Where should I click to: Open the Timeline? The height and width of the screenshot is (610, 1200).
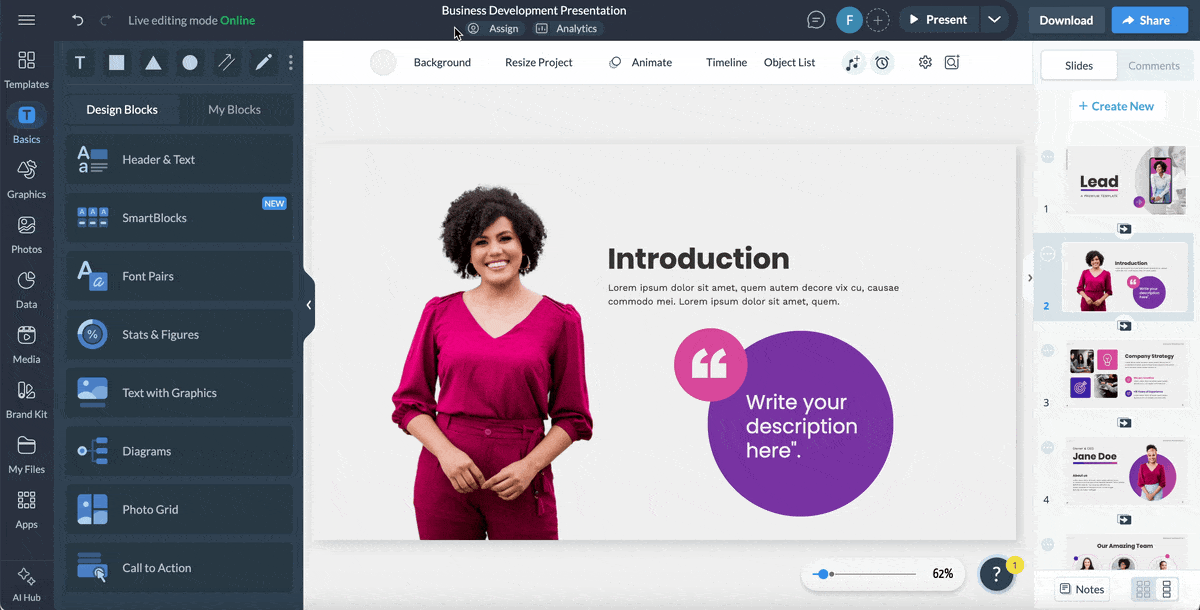[x=726, y=62]
